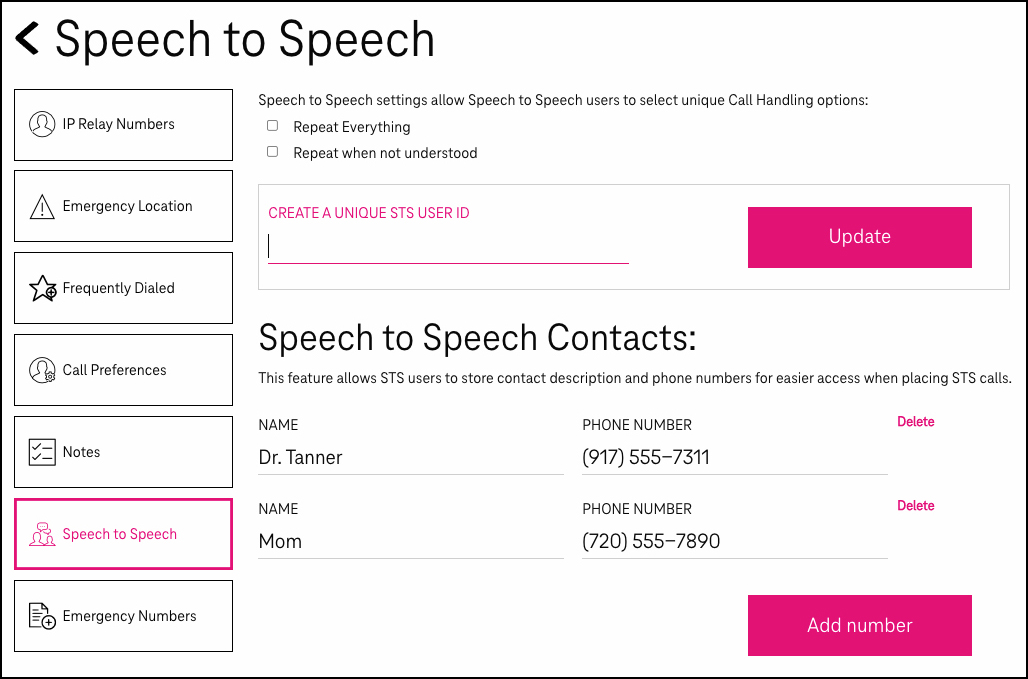Click the IP Relay Numbers phone icon
1028x679 pixels.
pos(42,123)
